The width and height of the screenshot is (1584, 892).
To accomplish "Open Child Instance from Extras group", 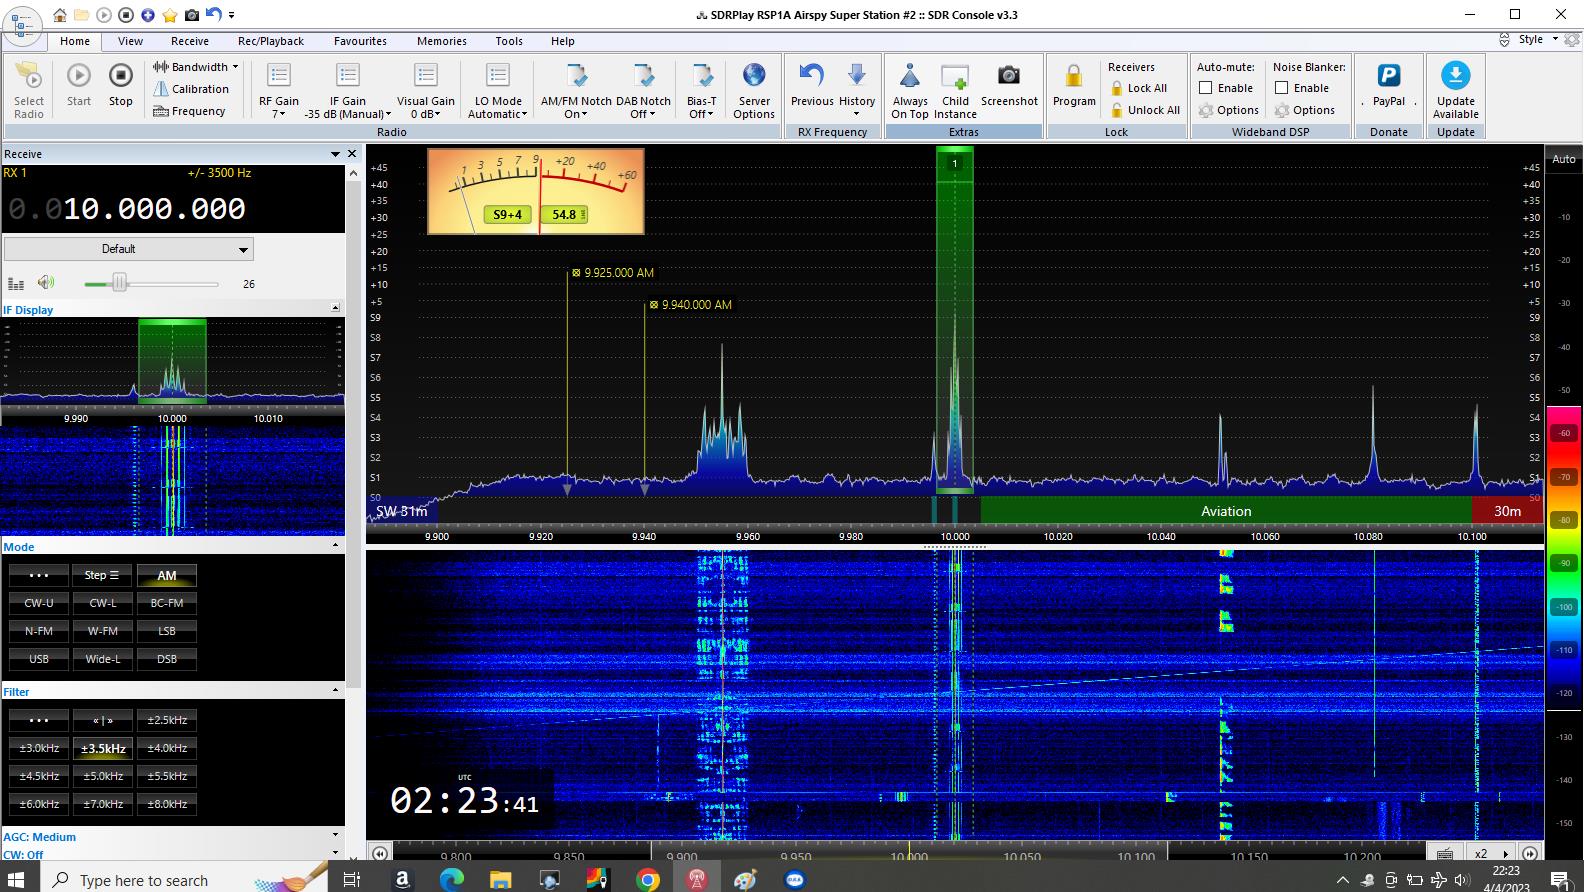I will pyautogui.click(x=955, y=77).
